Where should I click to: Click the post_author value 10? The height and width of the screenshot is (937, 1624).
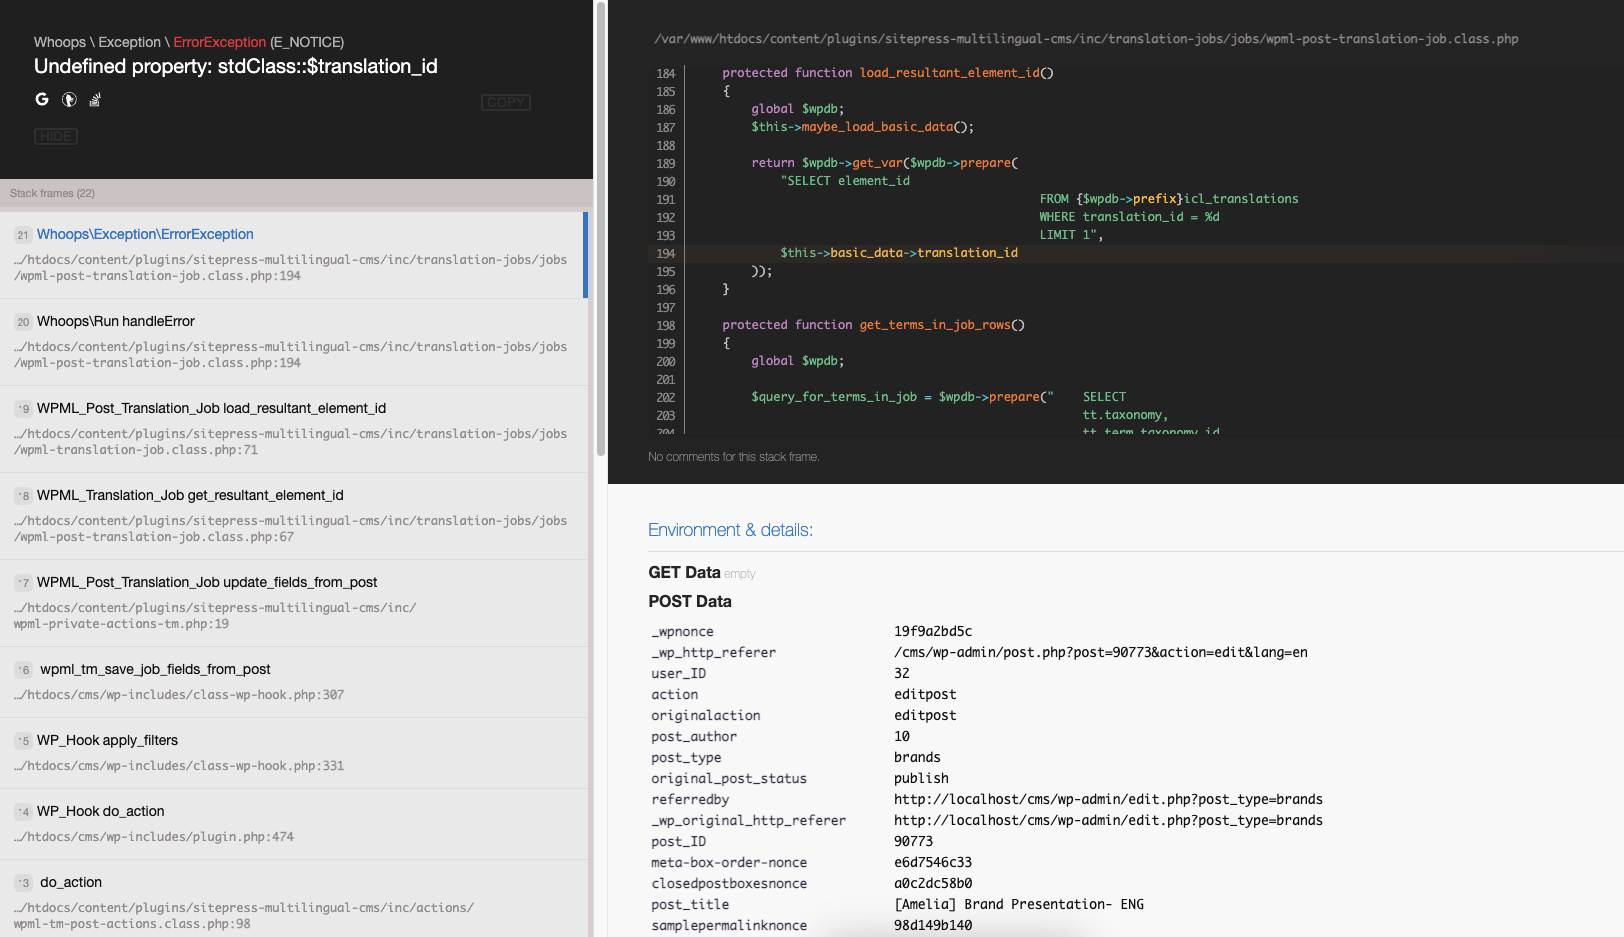[902, 736]
